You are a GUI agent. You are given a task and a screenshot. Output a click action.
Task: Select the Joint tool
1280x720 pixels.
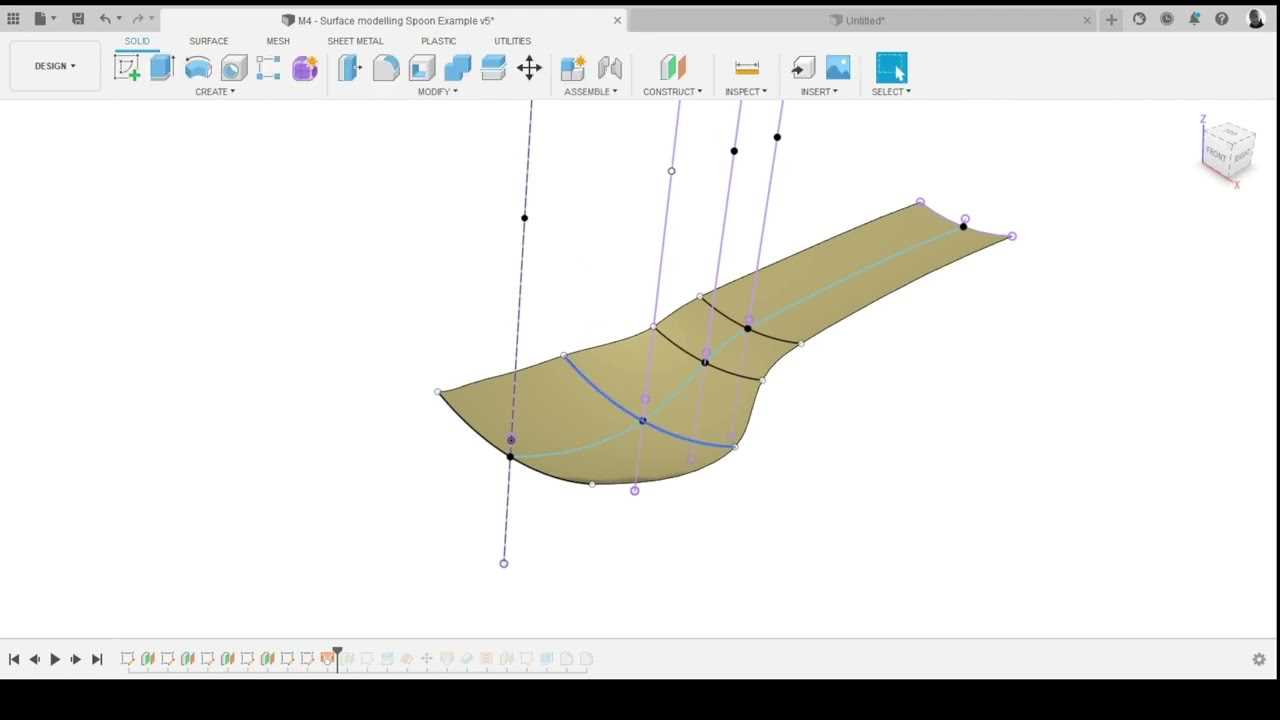point(610,68)
